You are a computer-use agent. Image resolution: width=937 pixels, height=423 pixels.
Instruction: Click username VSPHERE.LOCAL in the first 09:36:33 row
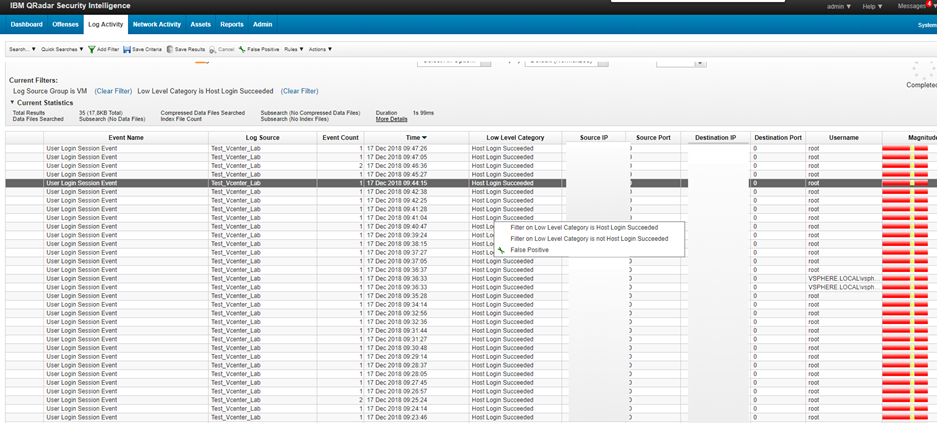pos(843,278)
